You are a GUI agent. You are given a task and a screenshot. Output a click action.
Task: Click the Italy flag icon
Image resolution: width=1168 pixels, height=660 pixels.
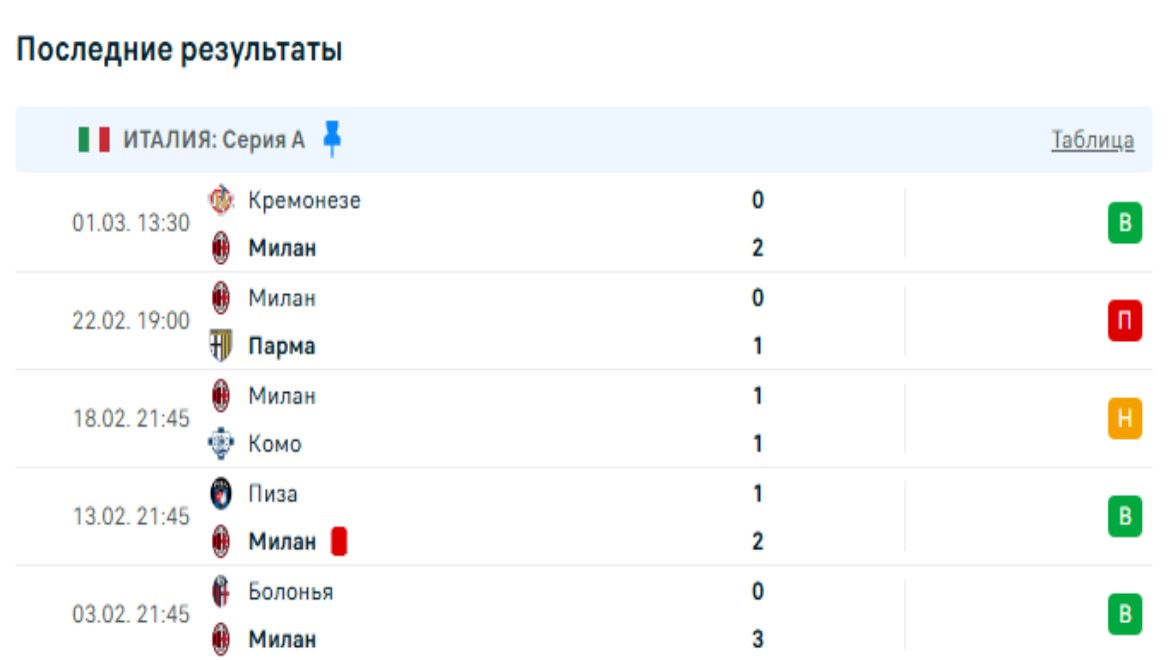tap(94, 140)
